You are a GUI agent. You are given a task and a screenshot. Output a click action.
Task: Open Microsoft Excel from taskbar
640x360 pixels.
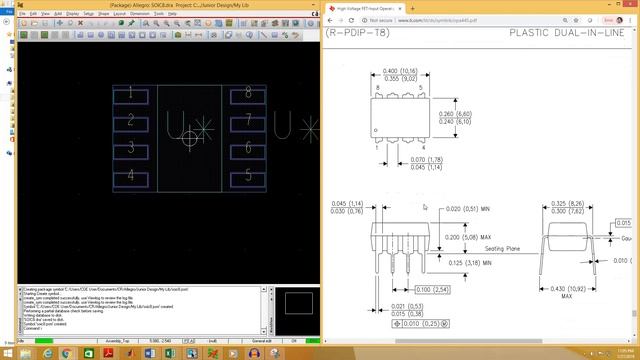pyautogui.click(x=170, y=353)
